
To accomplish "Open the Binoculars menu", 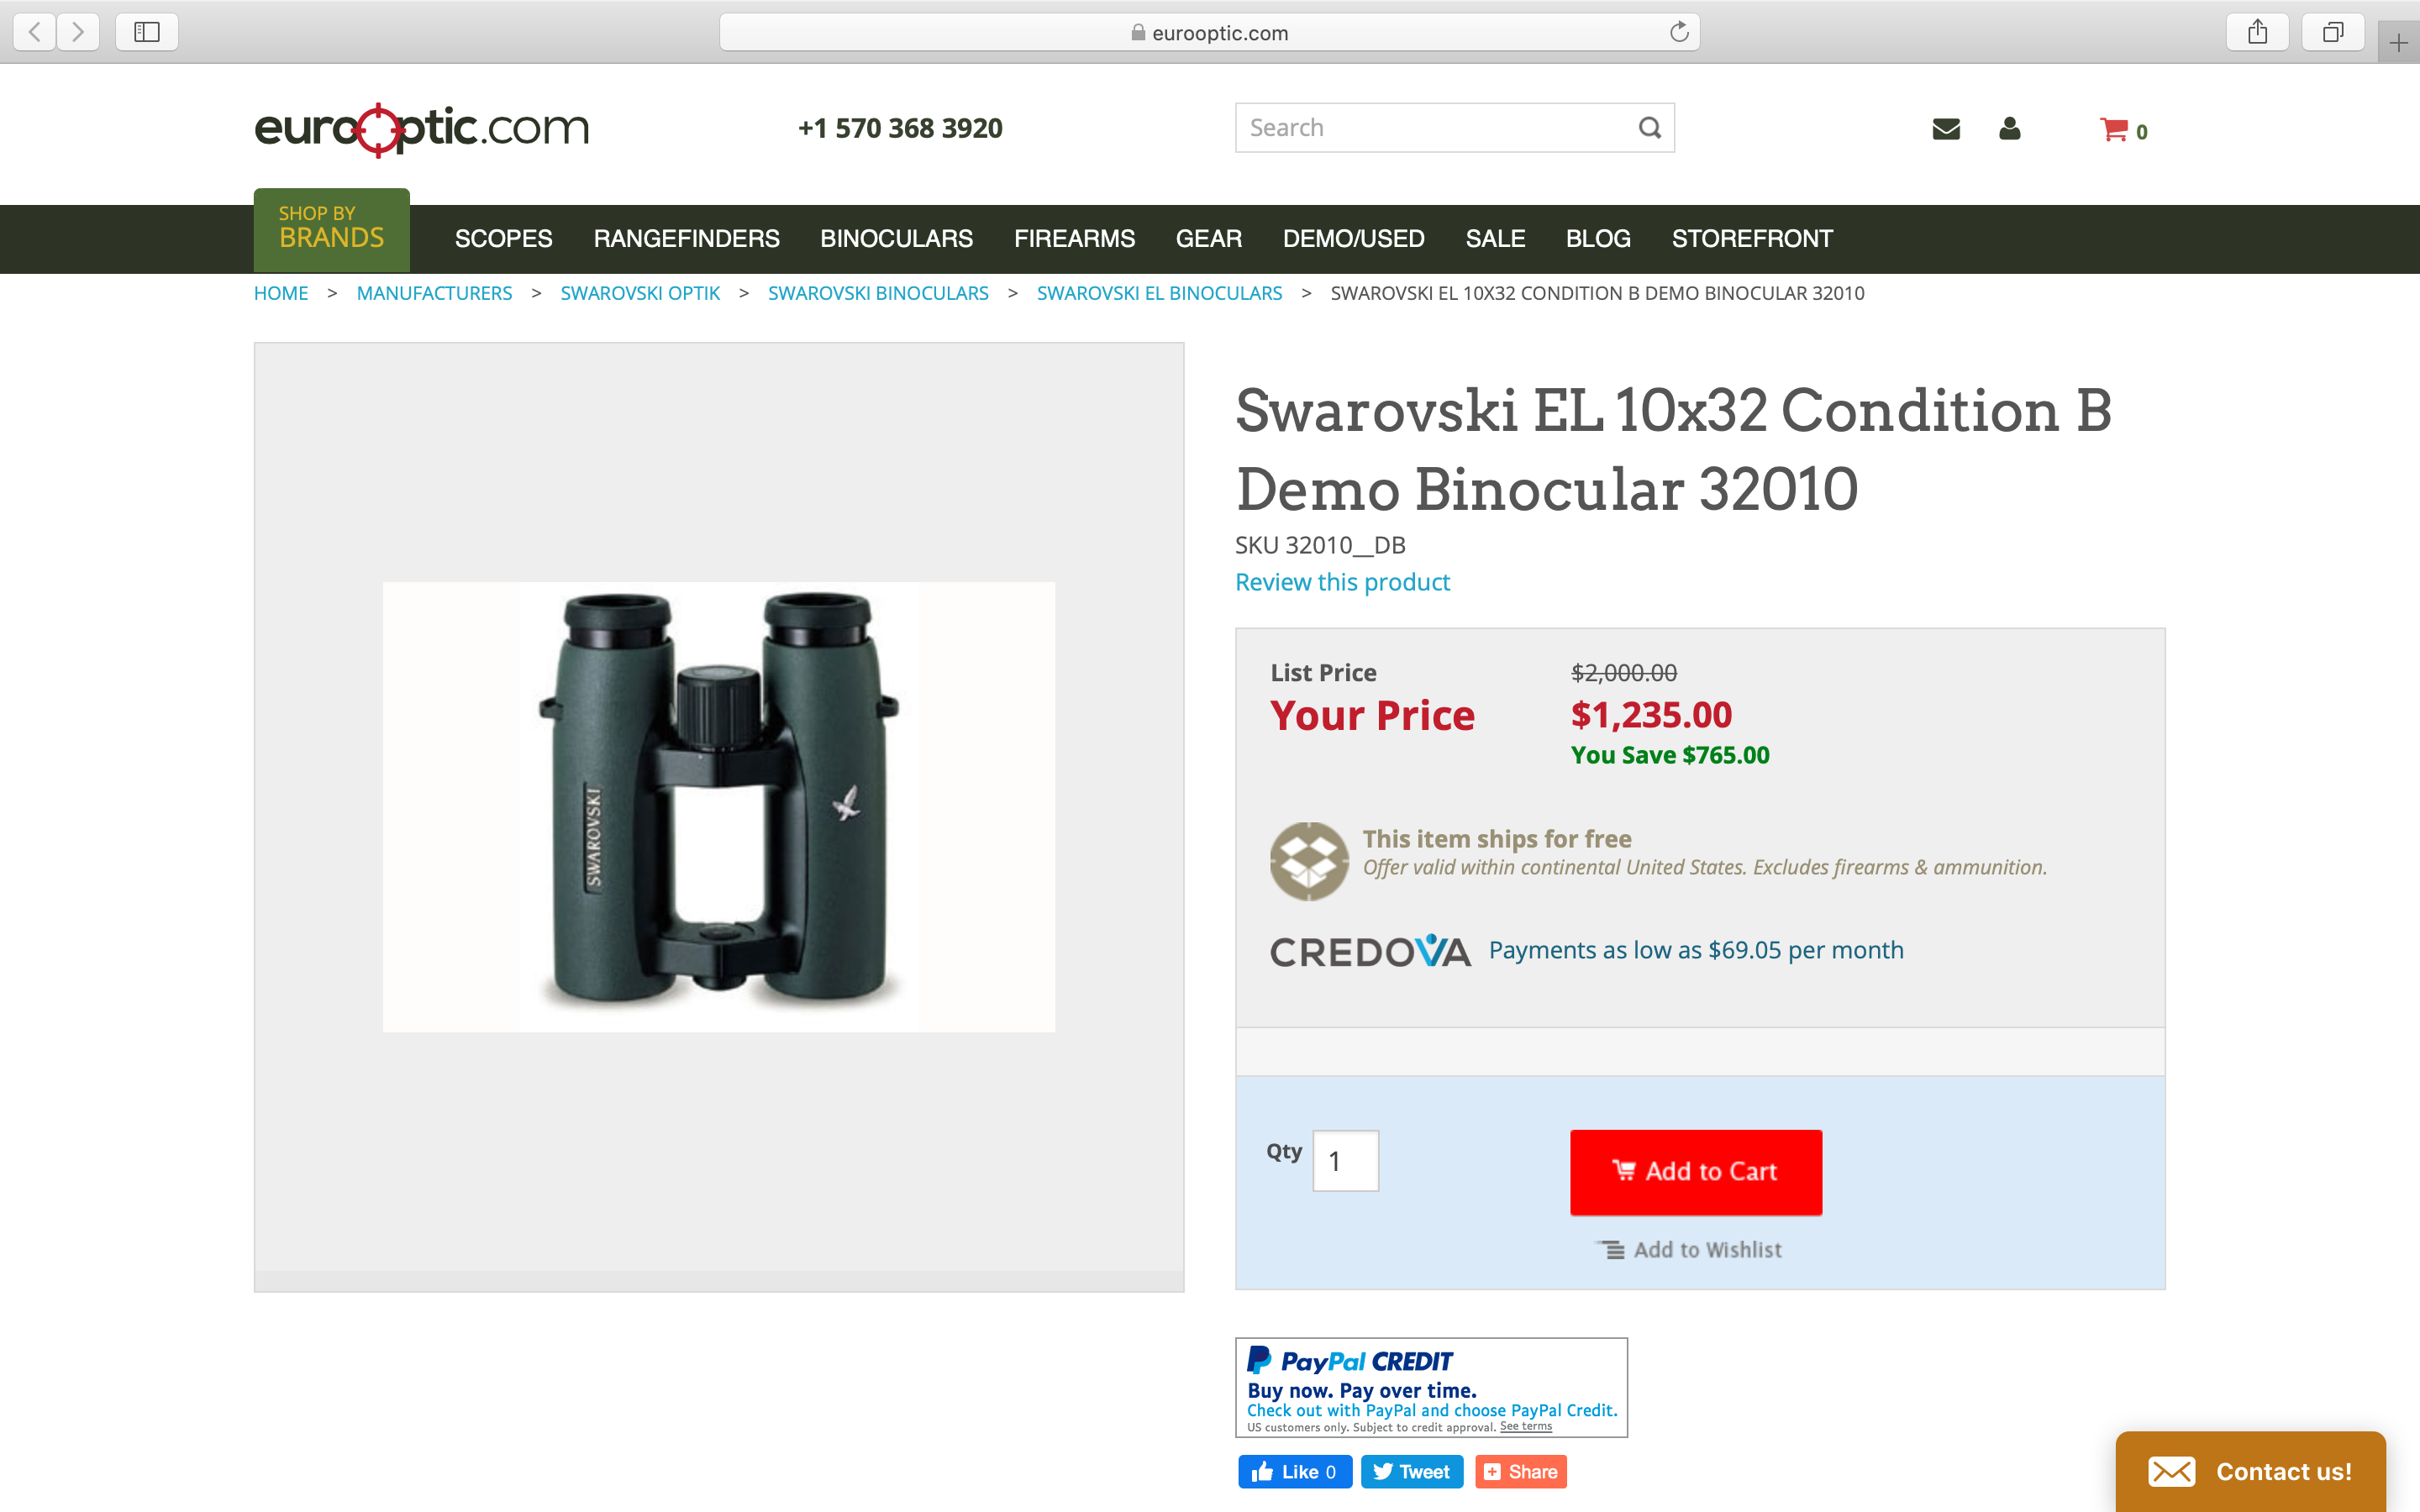I will (896, 239).
